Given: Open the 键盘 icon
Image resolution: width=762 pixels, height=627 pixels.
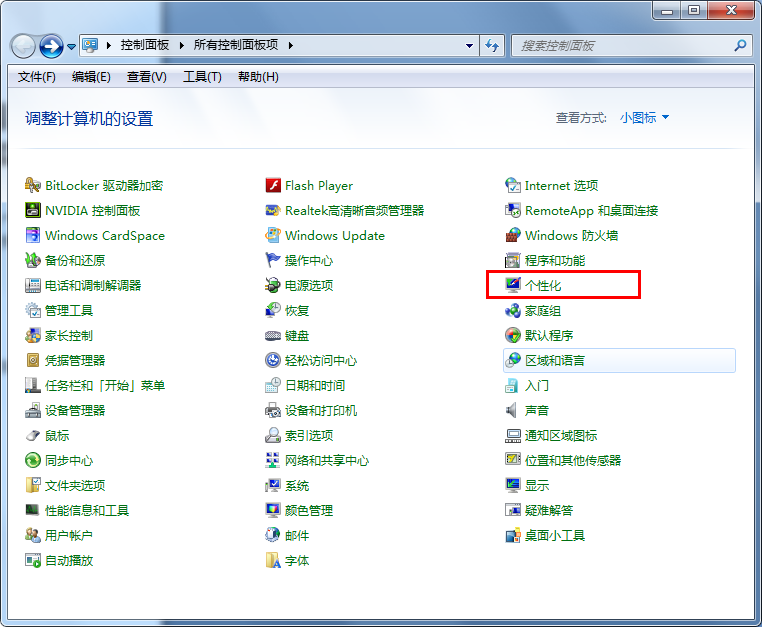Looking at the screenshot, I should click(x=273, y=335).
